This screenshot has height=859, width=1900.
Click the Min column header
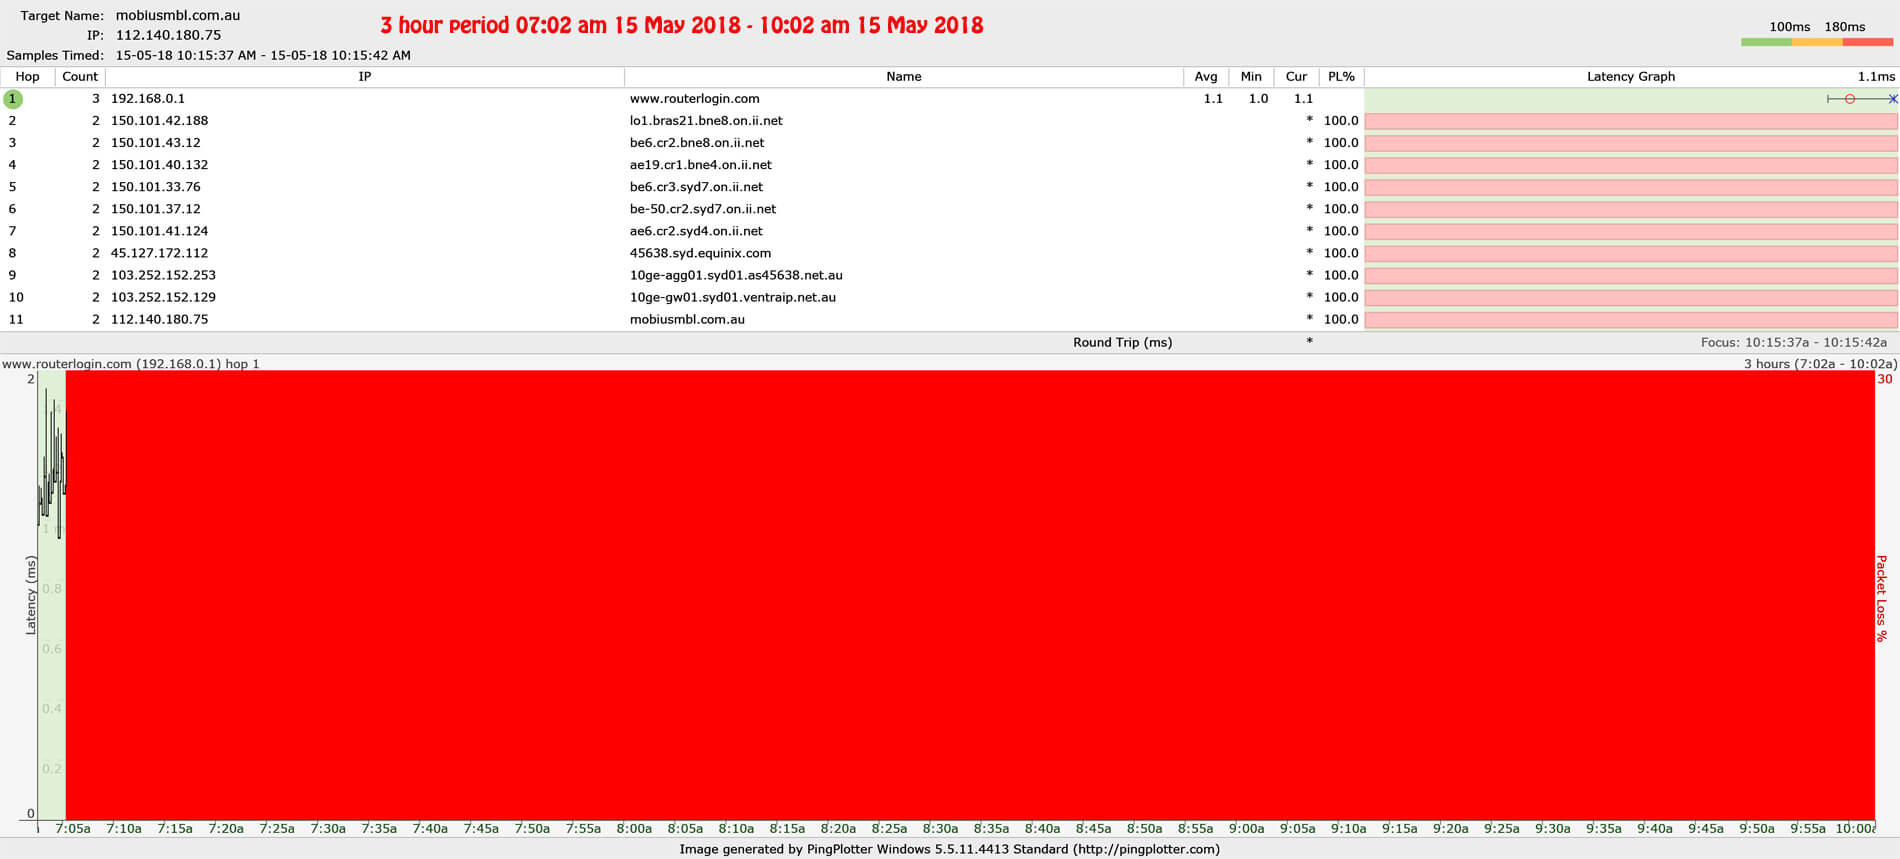[x=1251, y=76]
